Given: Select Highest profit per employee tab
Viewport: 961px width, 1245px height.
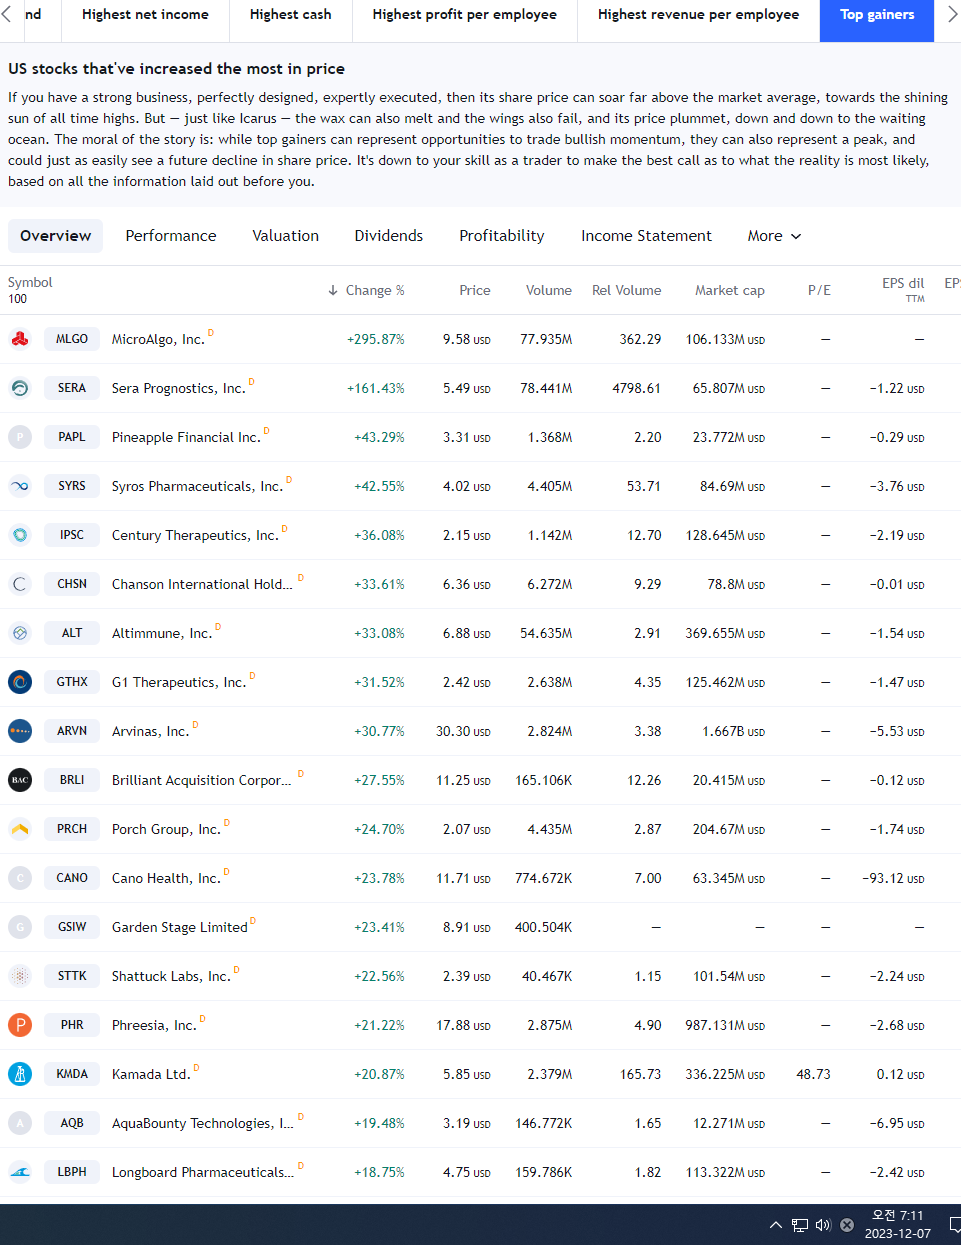Looking at the screenshot, I should 465,15.
